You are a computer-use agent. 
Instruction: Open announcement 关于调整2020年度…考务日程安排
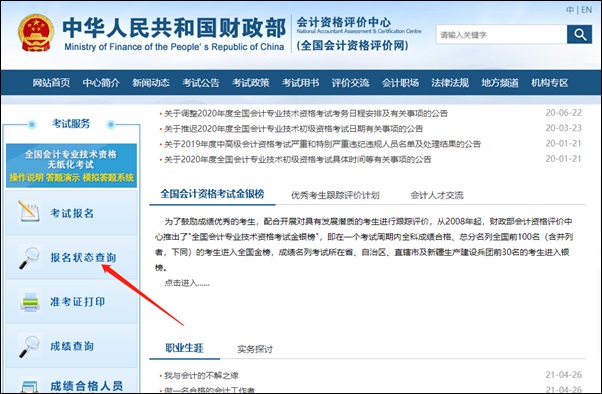click(x=306, y=113)
